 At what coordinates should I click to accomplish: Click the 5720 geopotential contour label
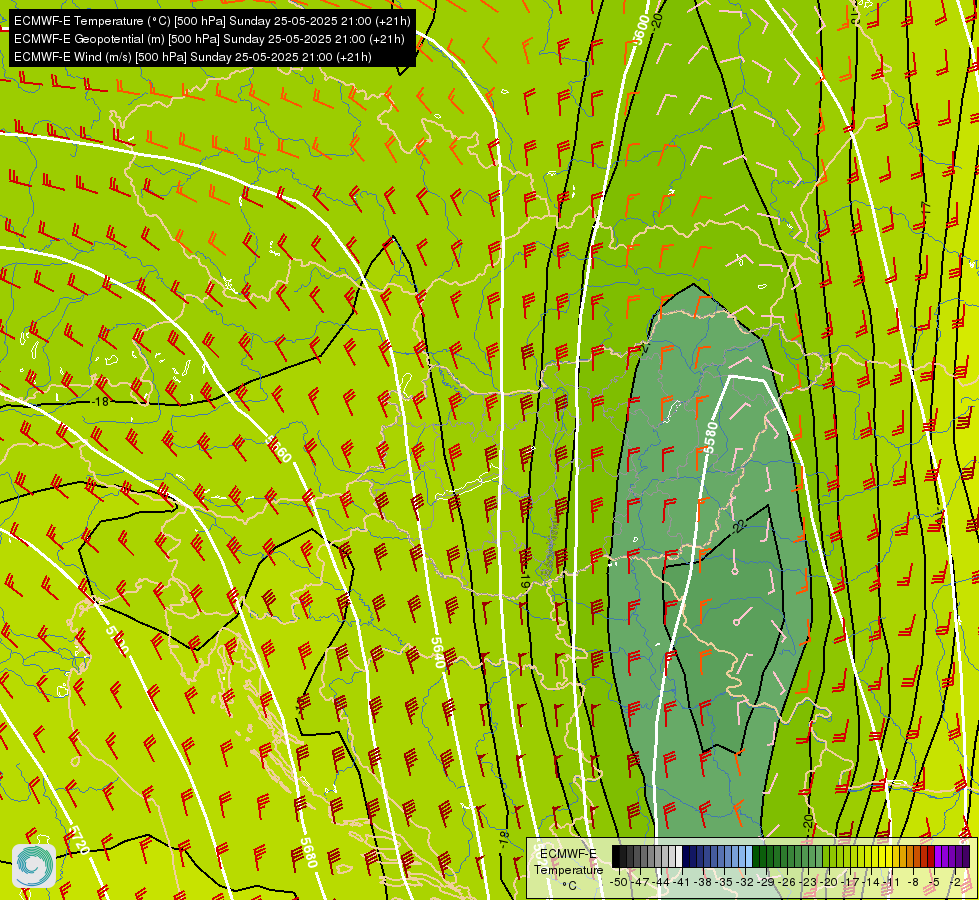(x=79, y=839)
